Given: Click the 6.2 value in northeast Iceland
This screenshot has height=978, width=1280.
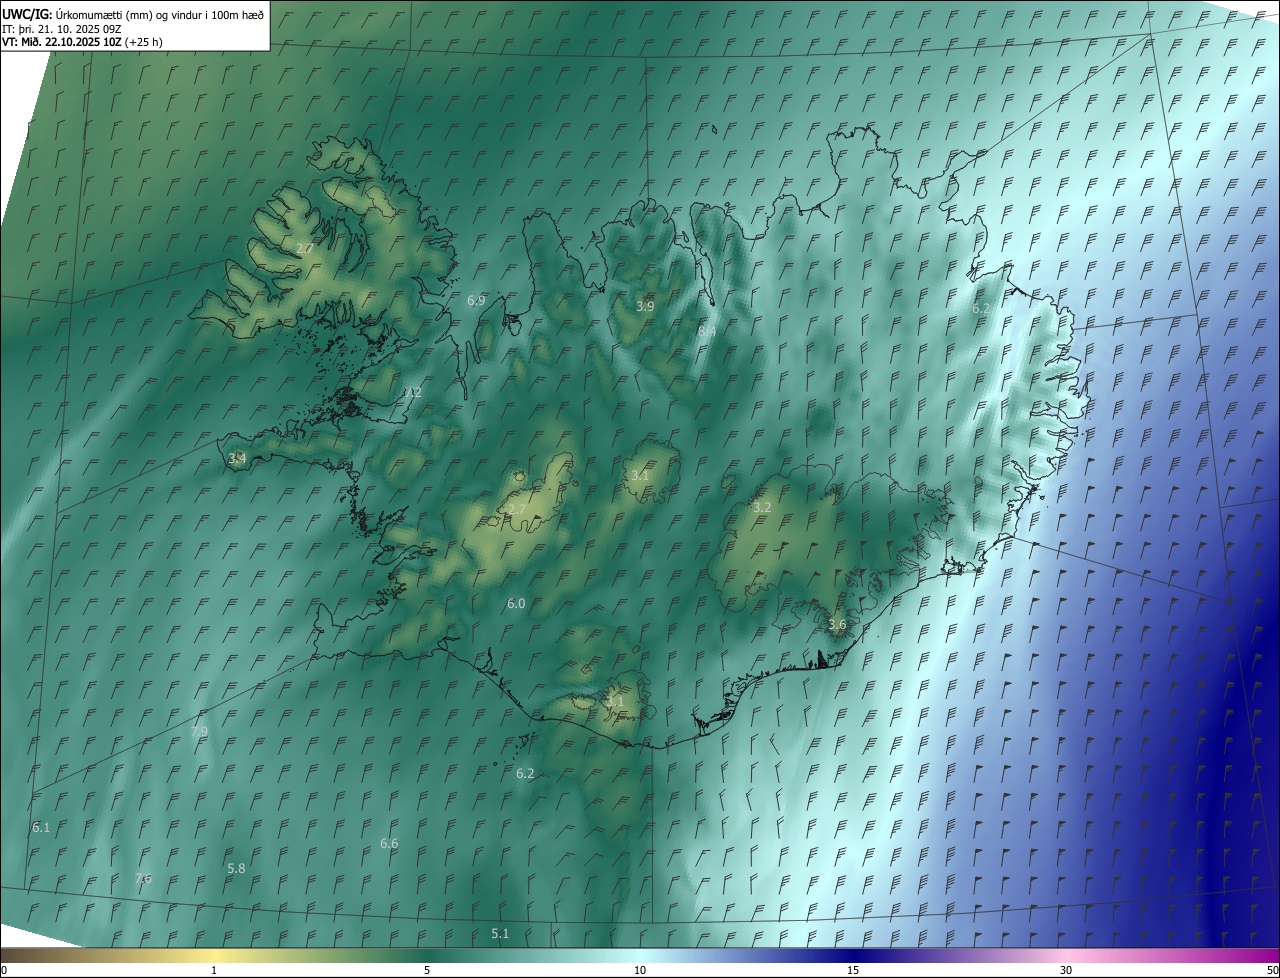Looking at the screenshot, I should pos(981,309).
